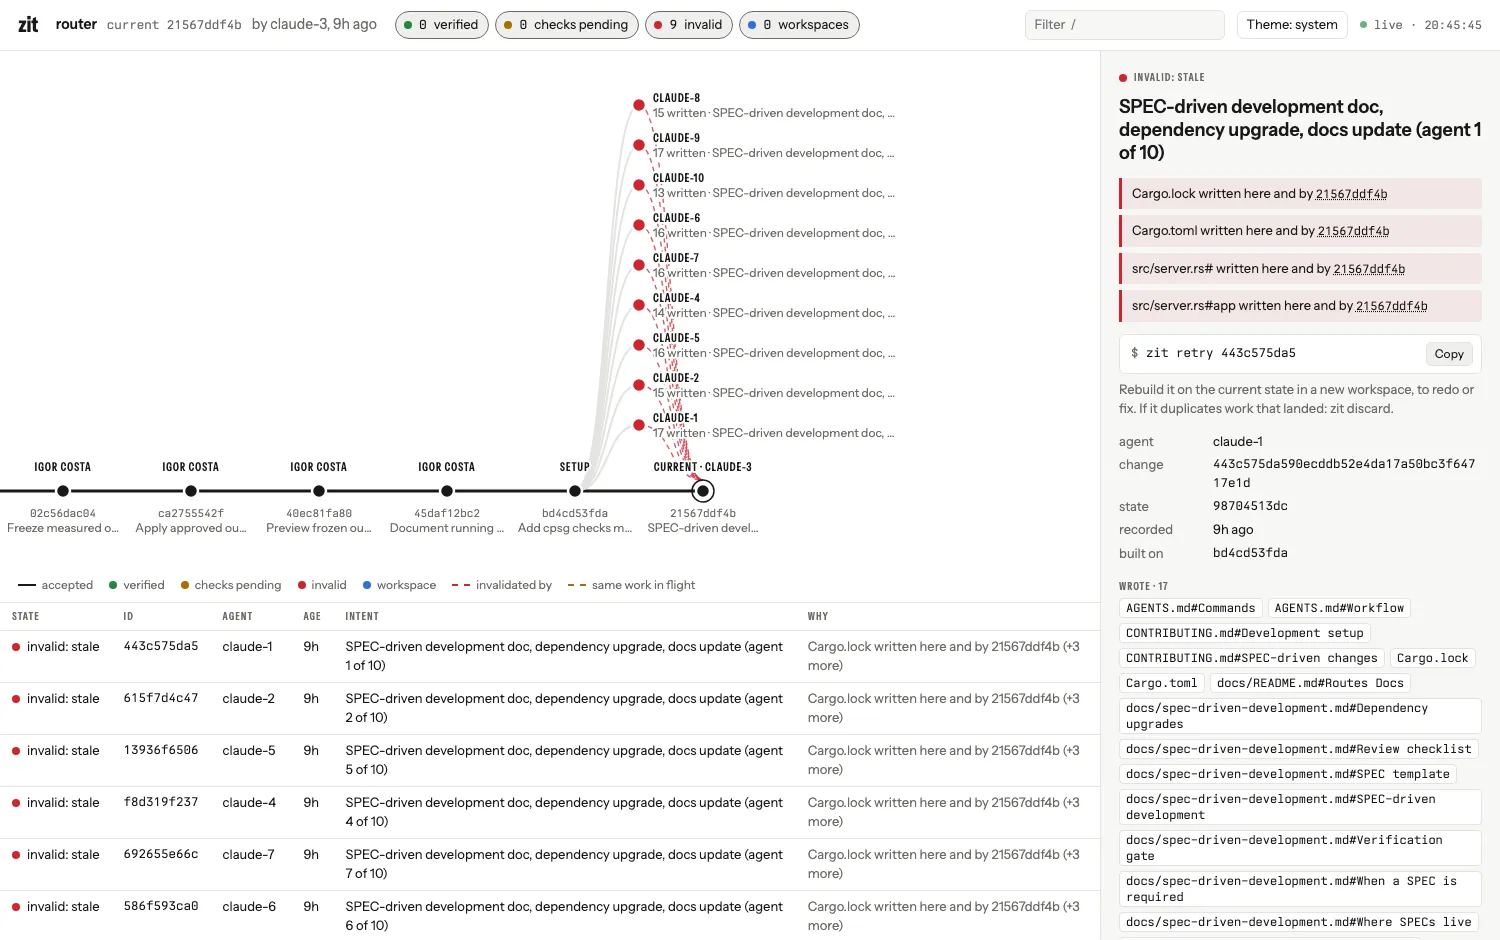Select commit node 40ec81fa80
1500x940 pixels.
319,491
